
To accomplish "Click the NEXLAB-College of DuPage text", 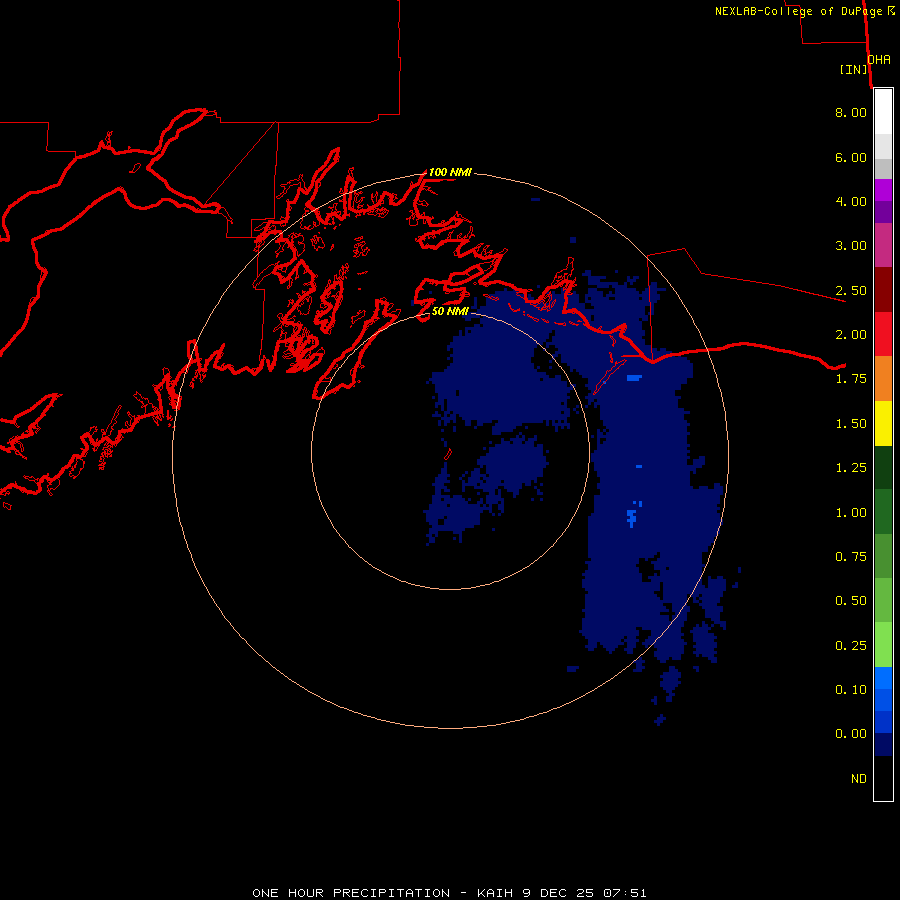I will click(798, 11).
